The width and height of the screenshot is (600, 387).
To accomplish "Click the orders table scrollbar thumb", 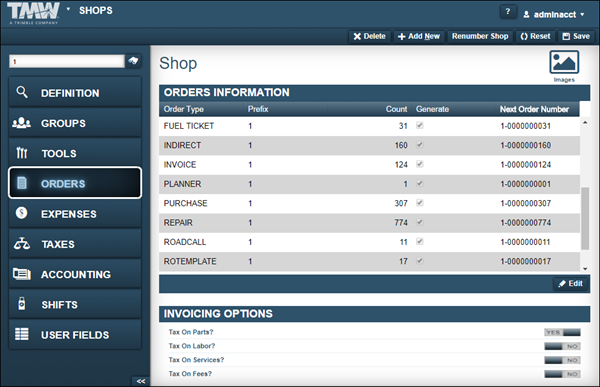I will tap(585, 218).
